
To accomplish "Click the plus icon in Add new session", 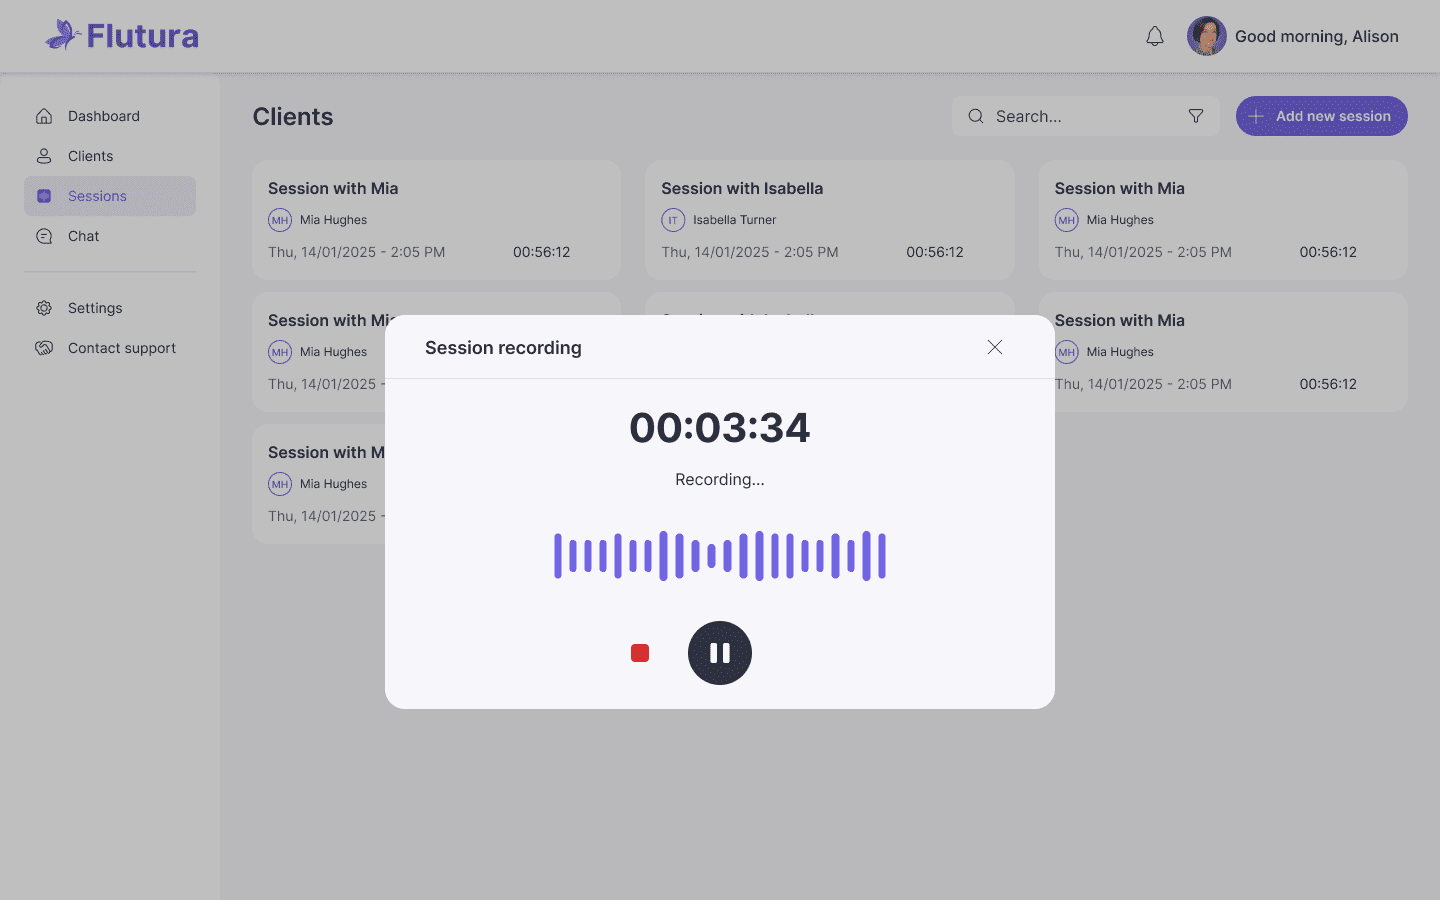I will (x=1256, y=116).
